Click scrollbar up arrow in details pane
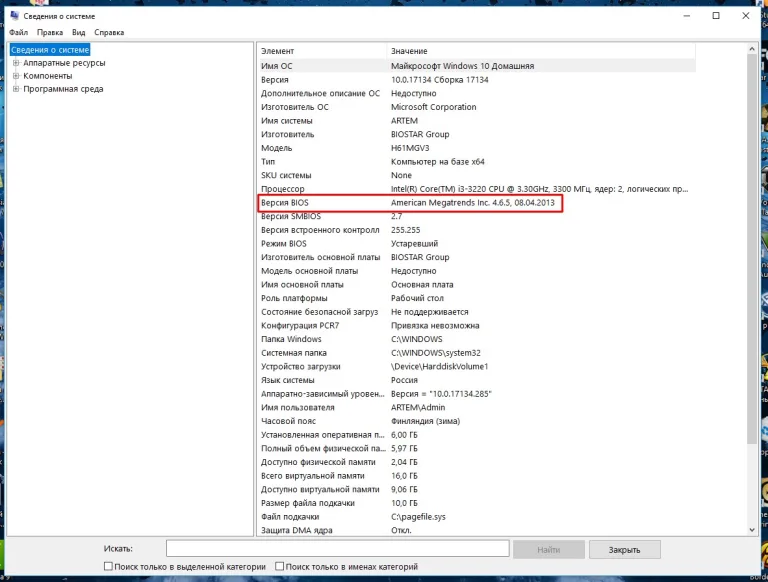The image size is (768, 582). click(x=752, y=48)
